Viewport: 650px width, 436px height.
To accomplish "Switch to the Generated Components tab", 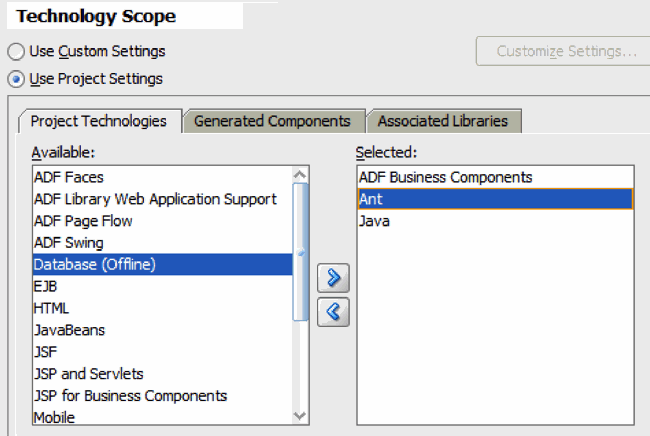I will tap(272, 121).
